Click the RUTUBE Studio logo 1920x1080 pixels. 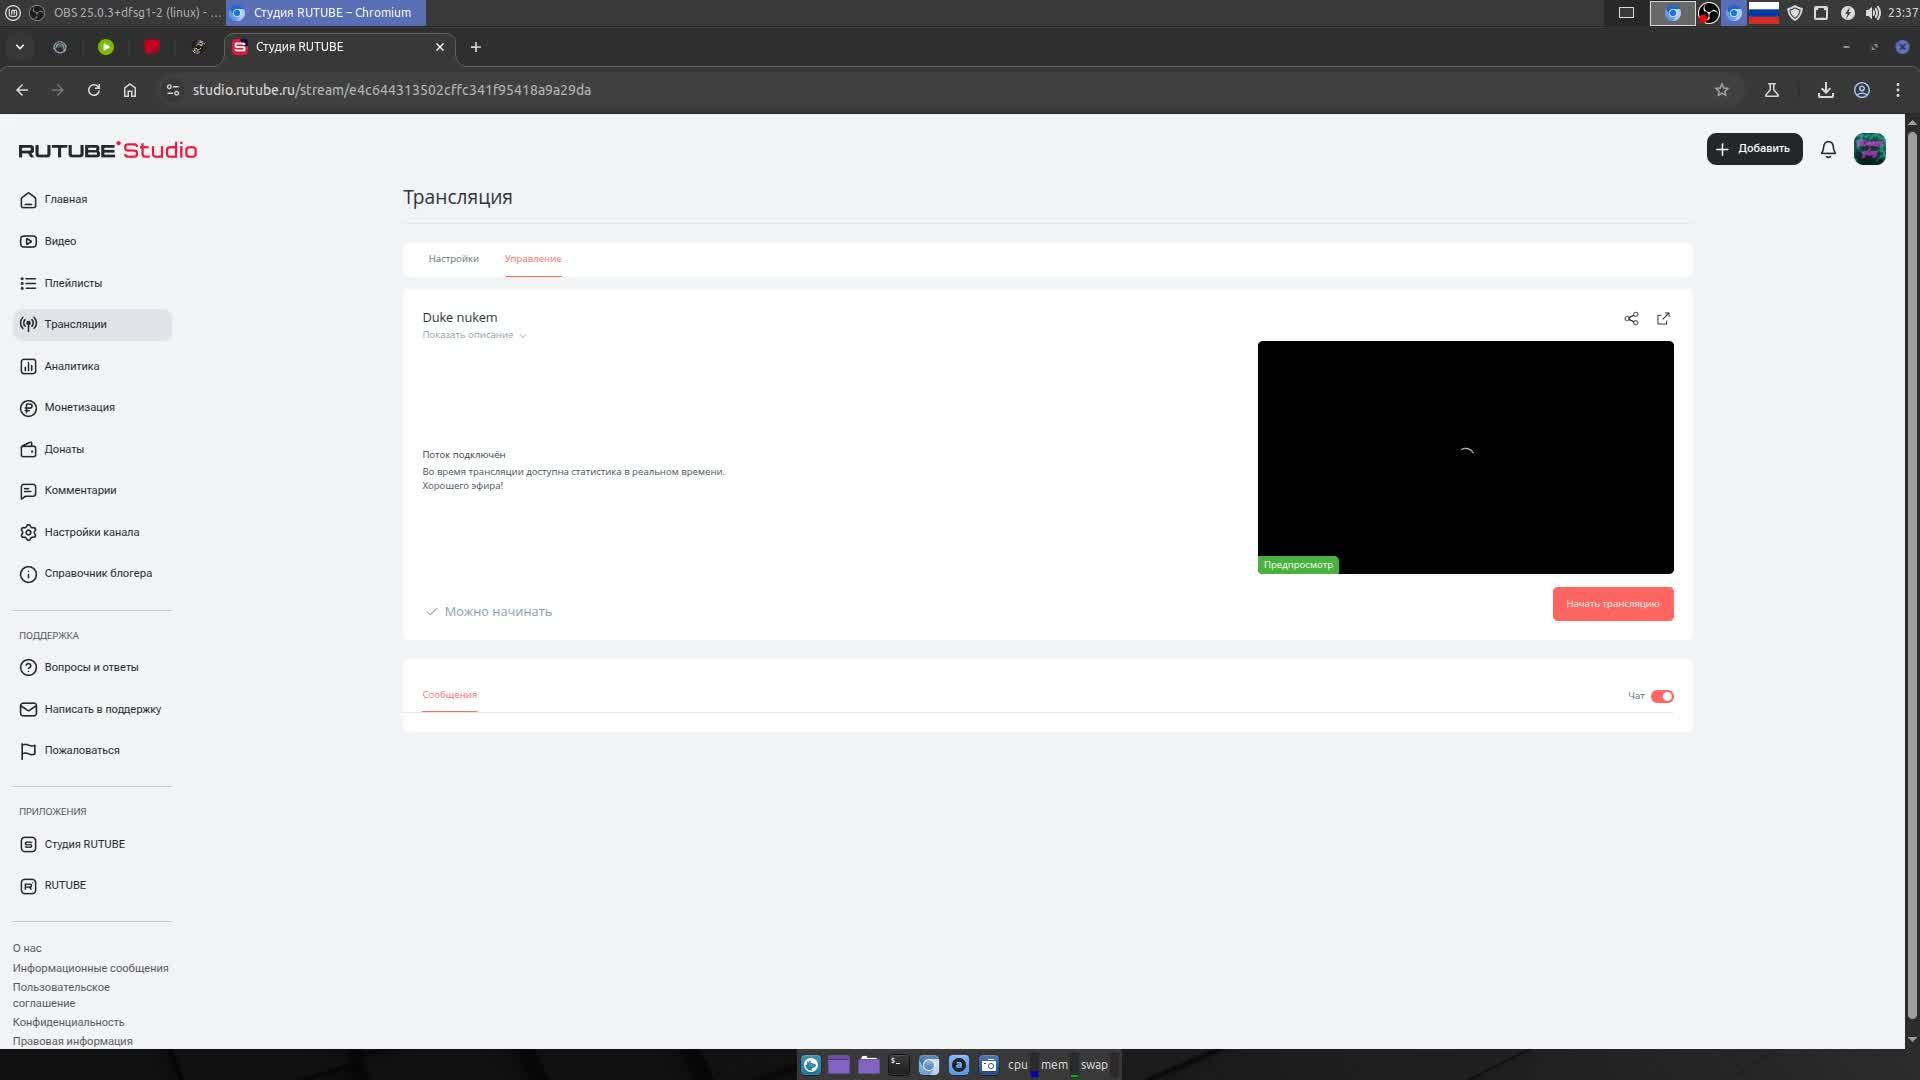coord(108,150)
